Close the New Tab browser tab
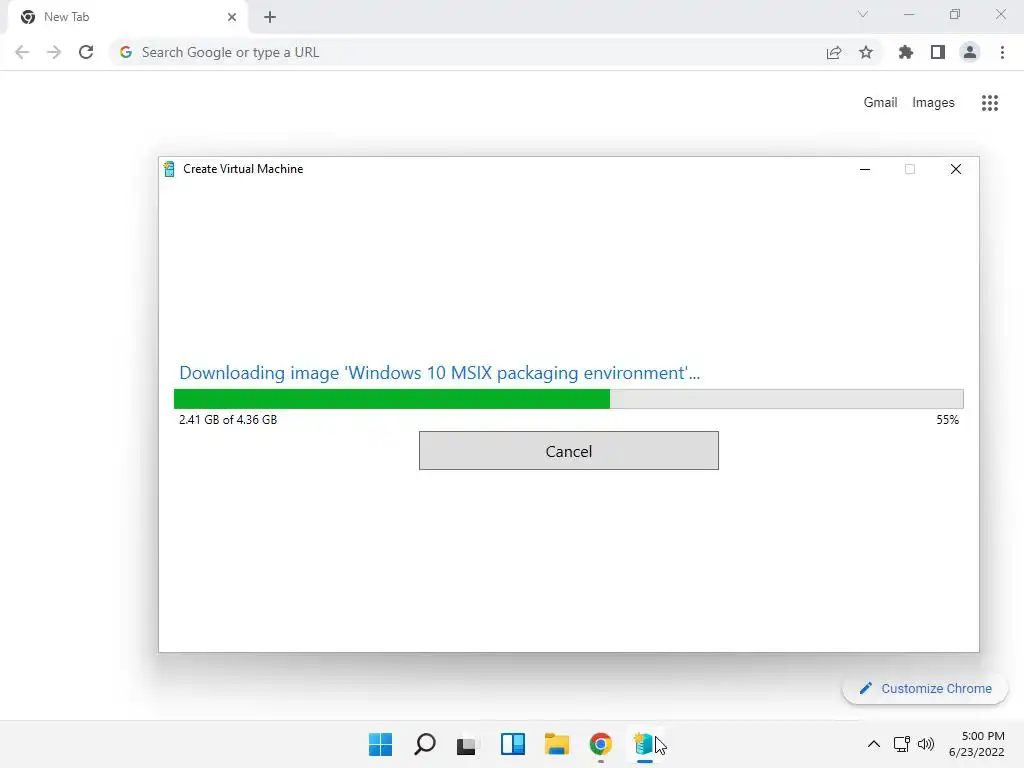 (x=232, y=17)
